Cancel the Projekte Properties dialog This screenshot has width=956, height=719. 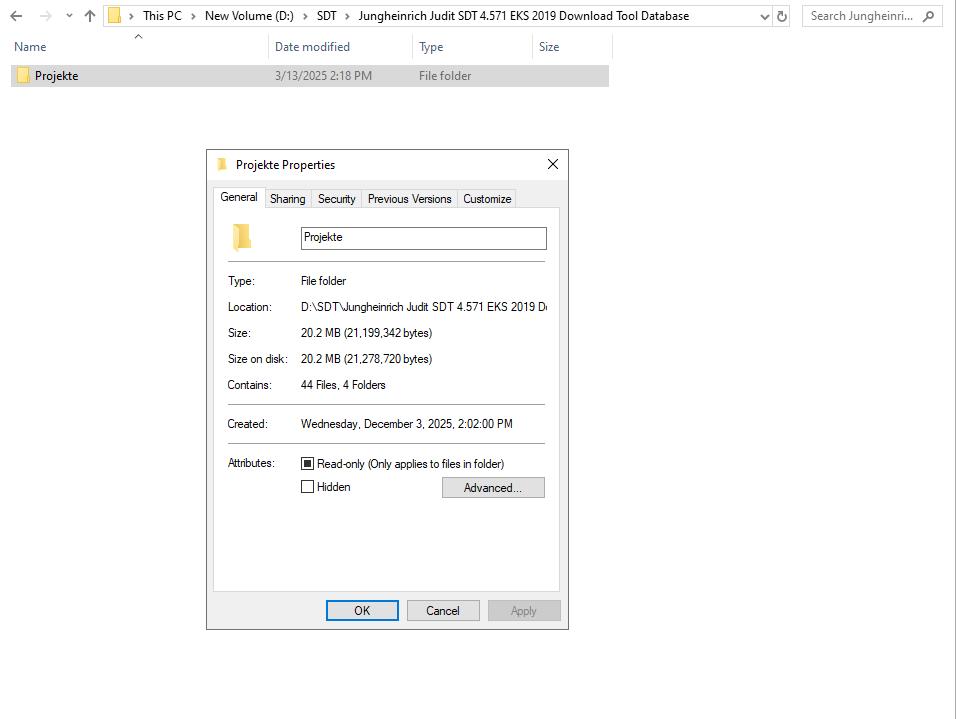tap(443, 610)
